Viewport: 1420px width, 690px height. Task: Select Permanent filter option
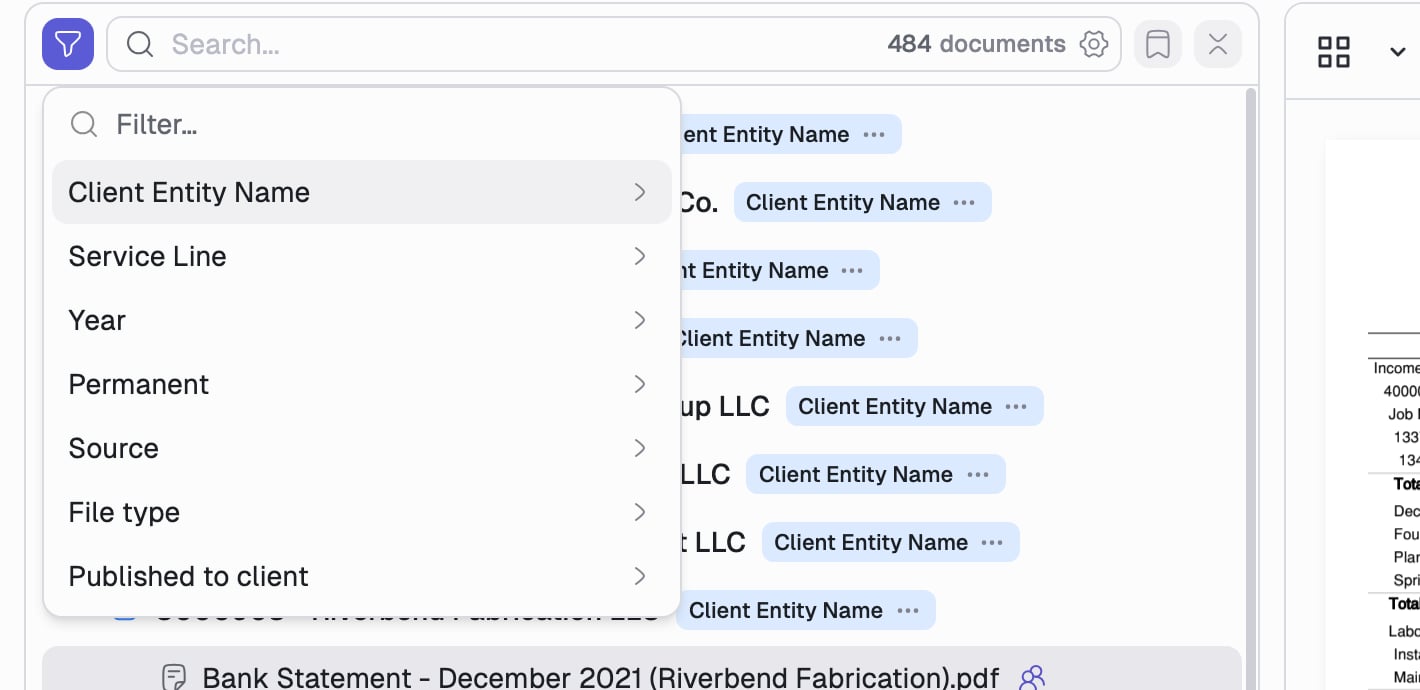[x=362, y=384]
